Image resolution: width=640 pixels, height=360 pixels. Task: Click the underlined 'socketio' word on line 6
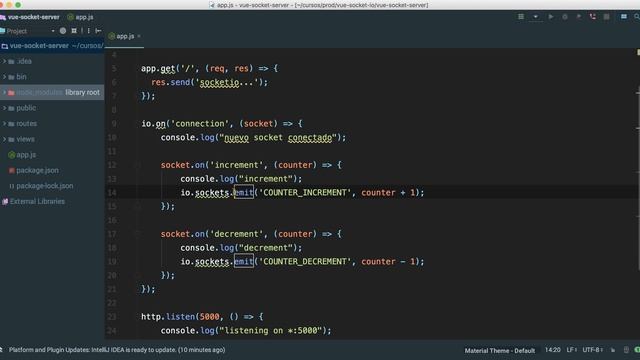click(220, 82)
